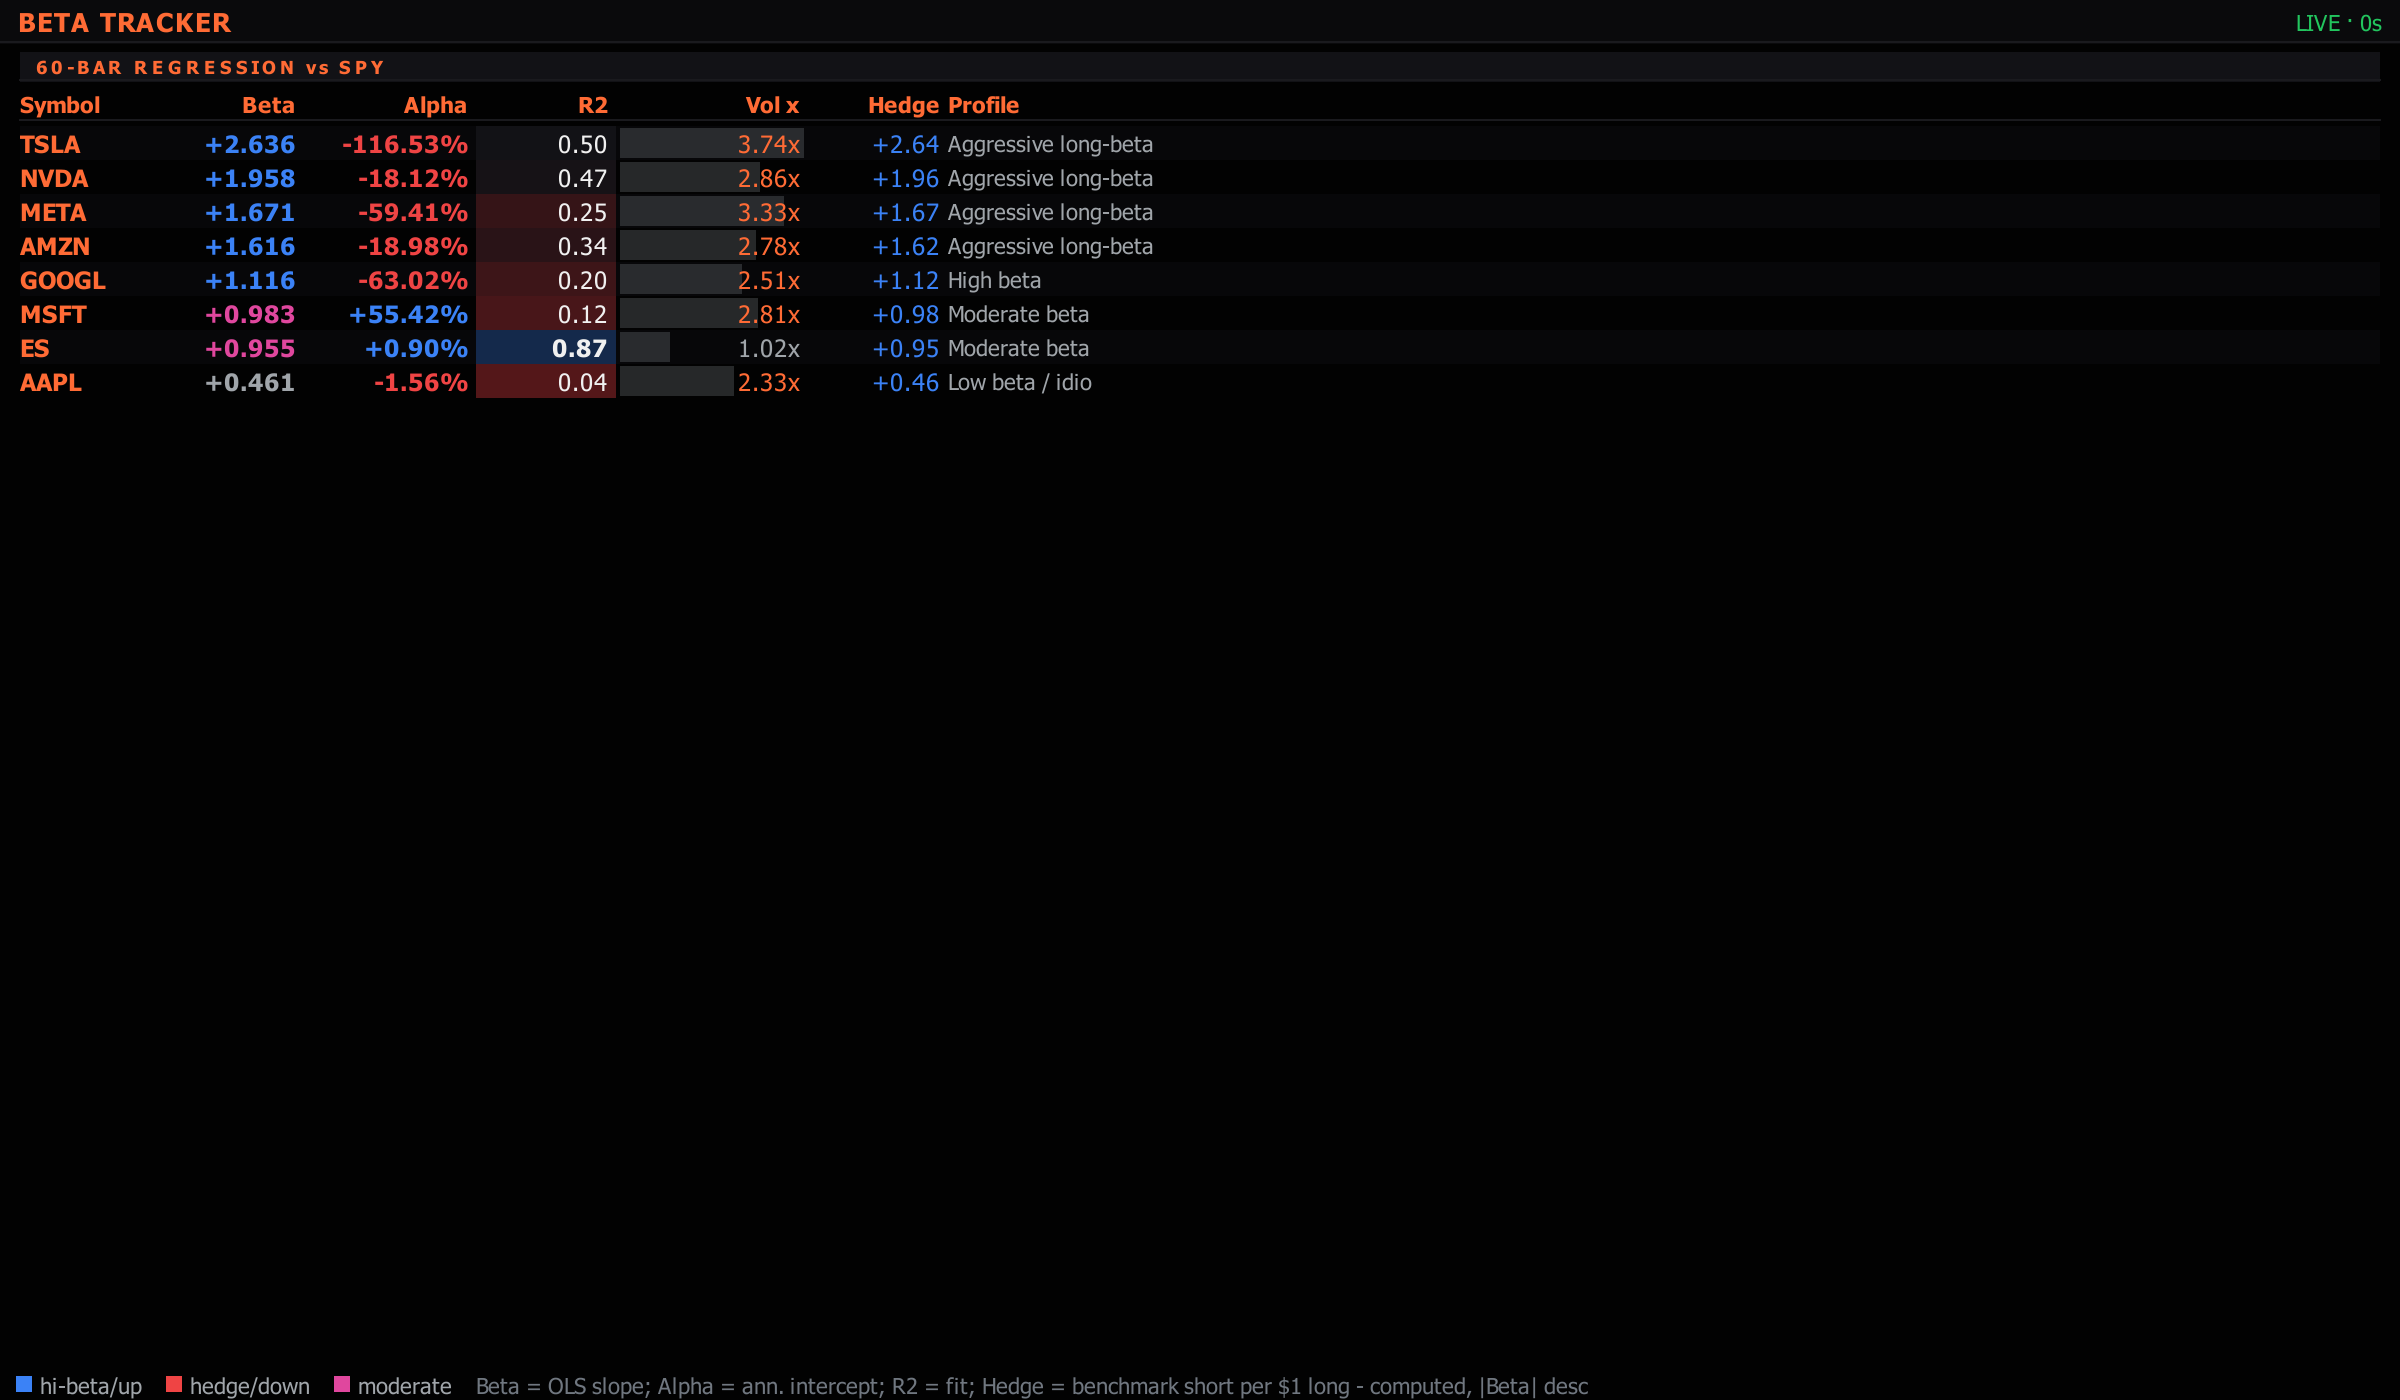The image size is (2400, 1400).
Task: Click META R2 cell 0.25
Action: coord(546,212)
